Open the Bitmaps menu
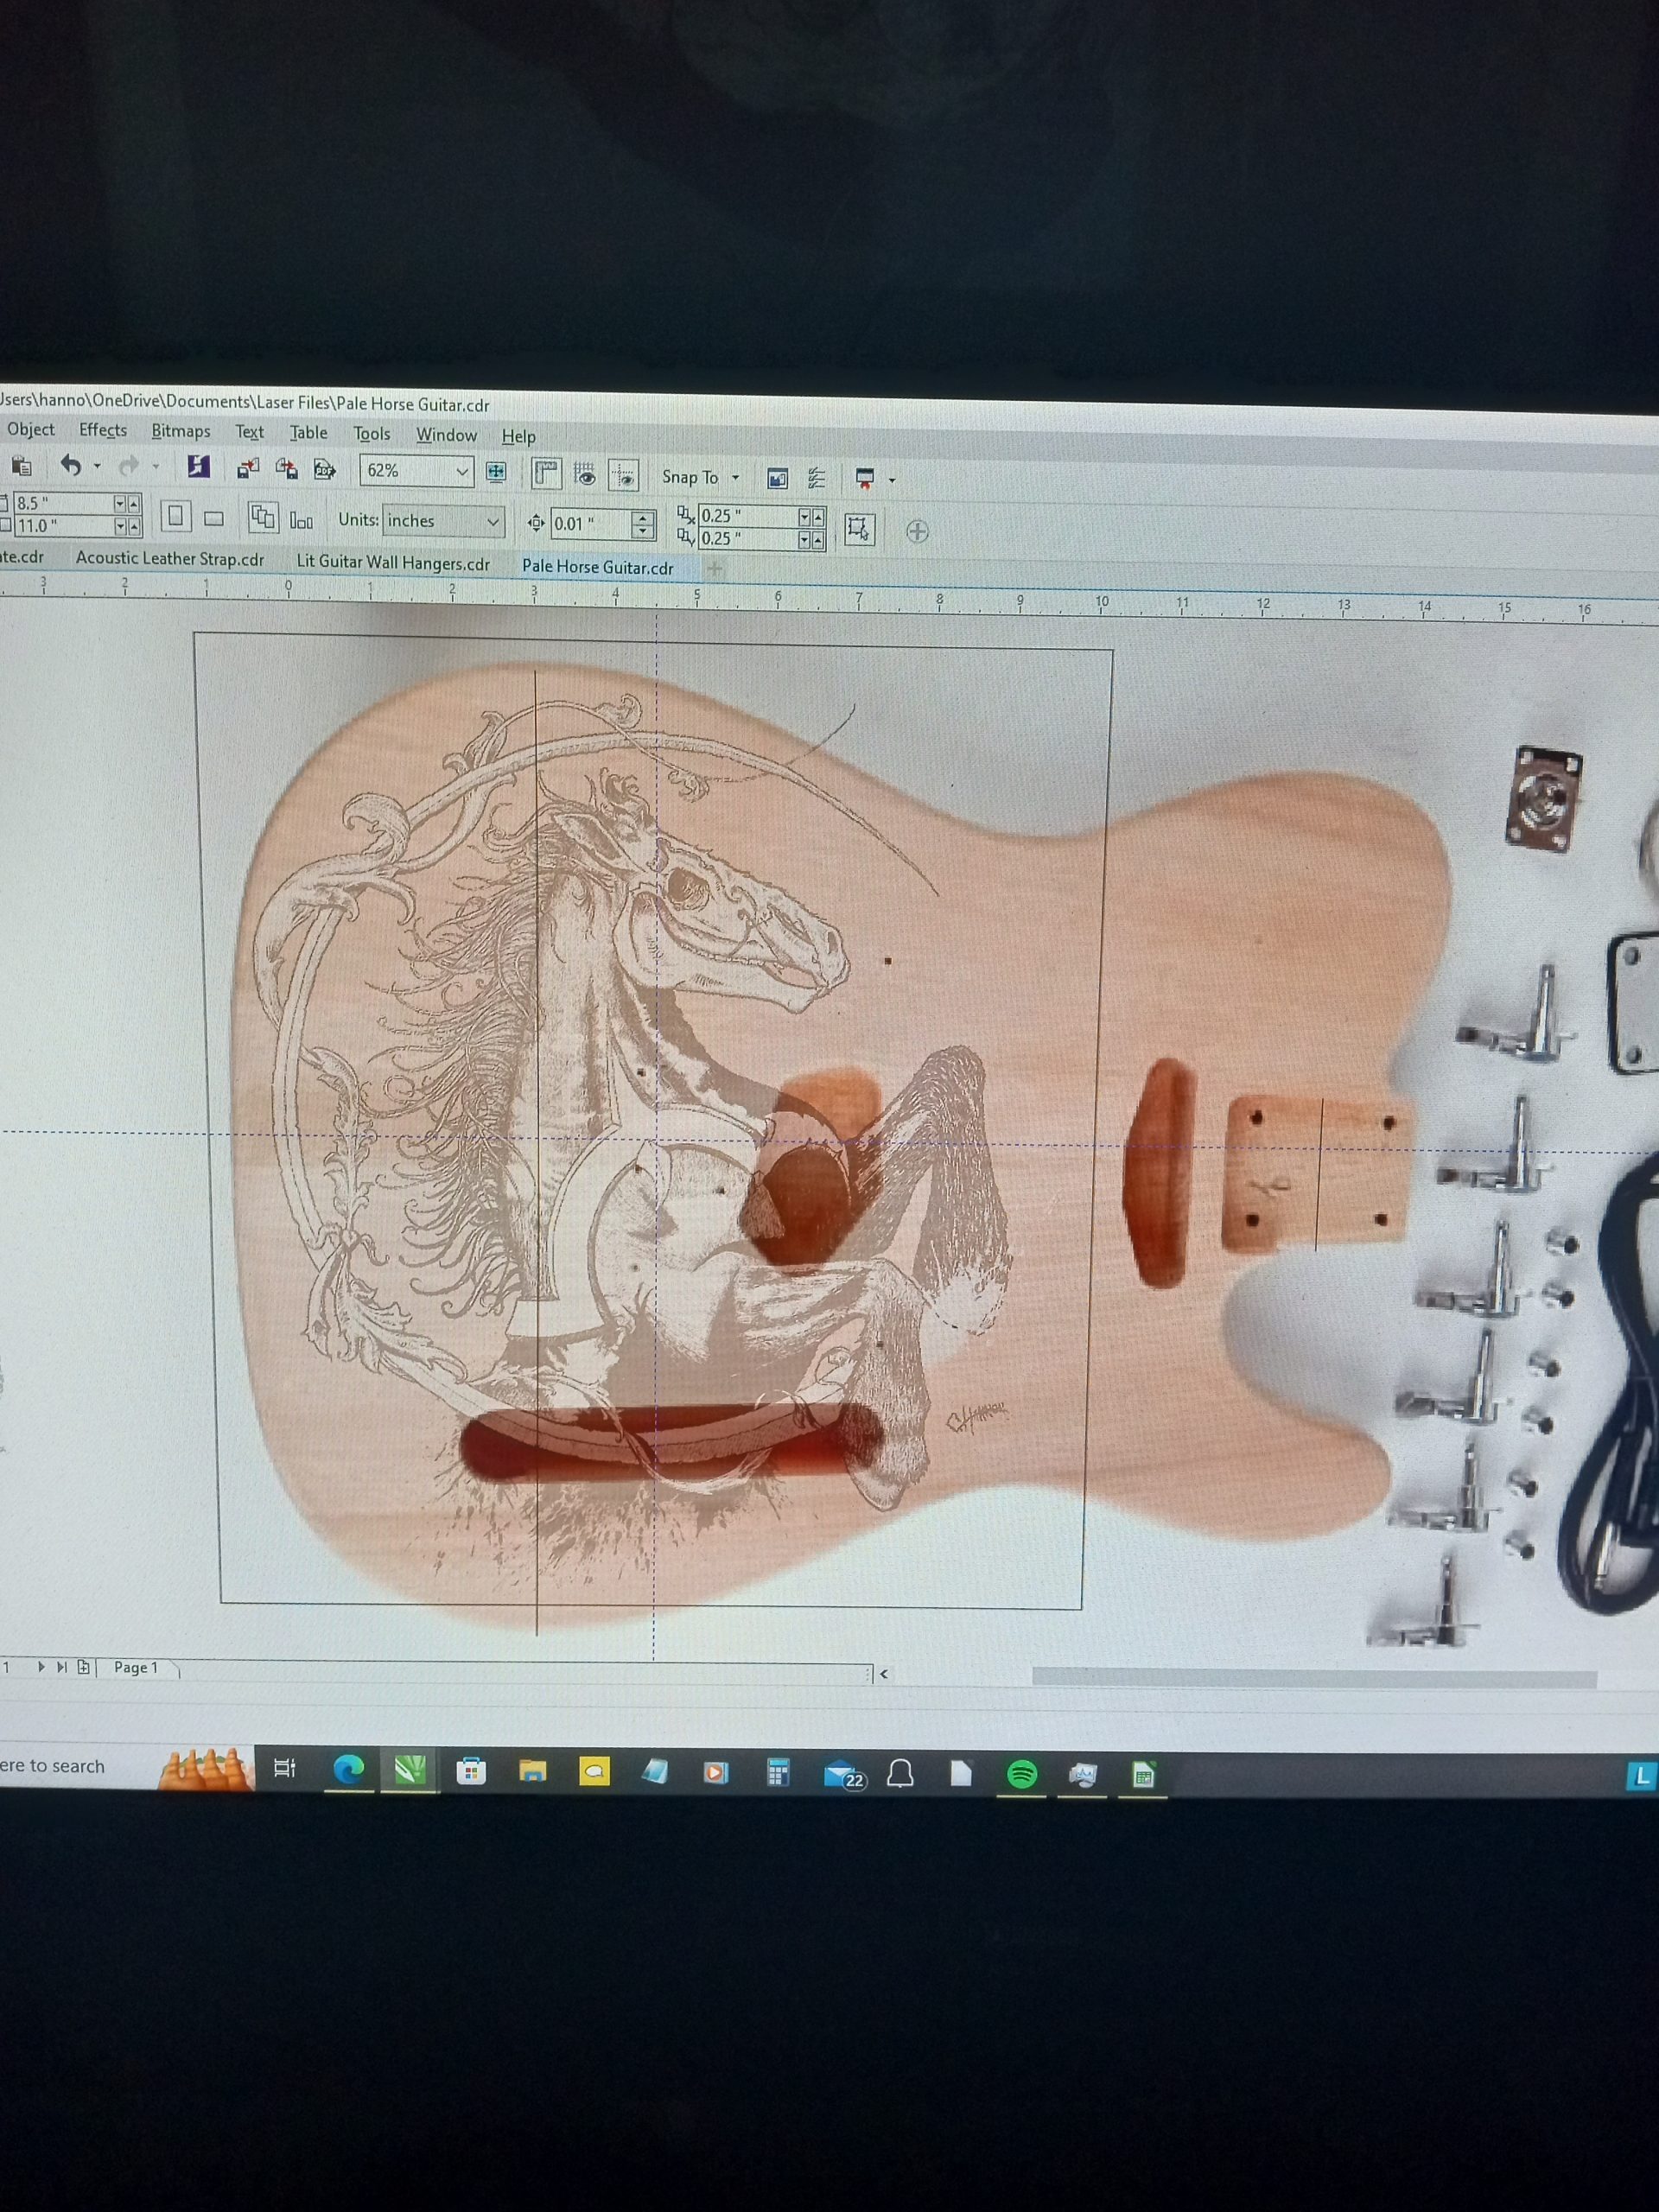The width and height of the screenshot is (1659, 2212). click(181, 431)
